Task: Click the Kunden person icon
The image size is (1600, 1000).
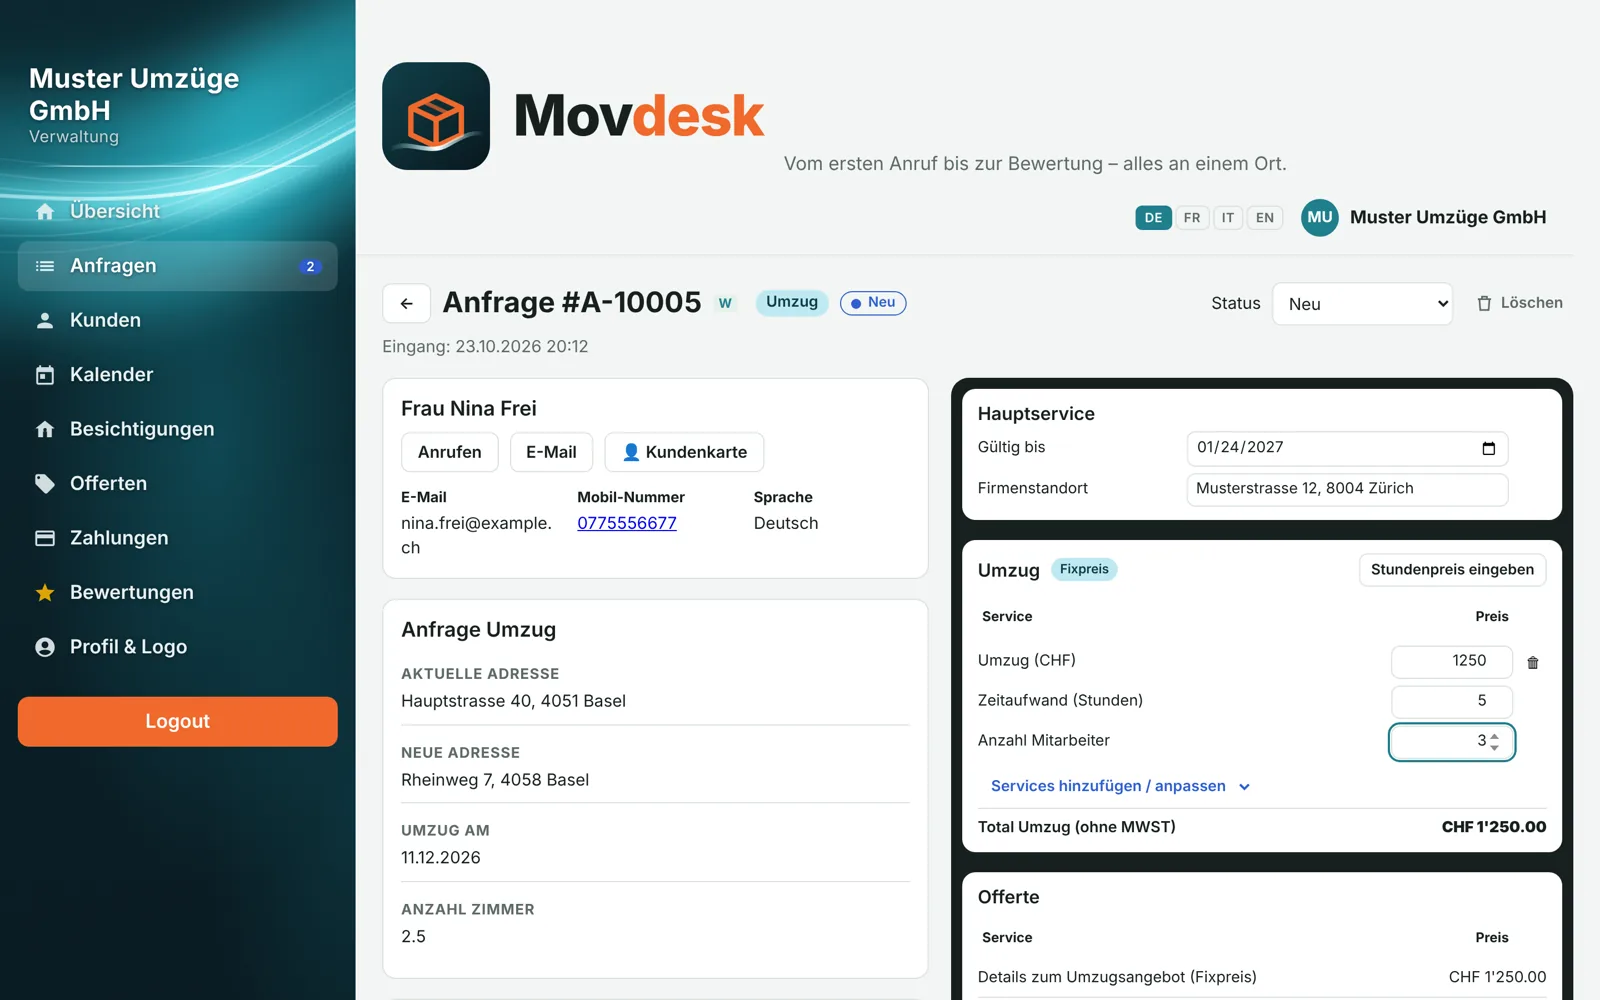Action: coord(45,321)
